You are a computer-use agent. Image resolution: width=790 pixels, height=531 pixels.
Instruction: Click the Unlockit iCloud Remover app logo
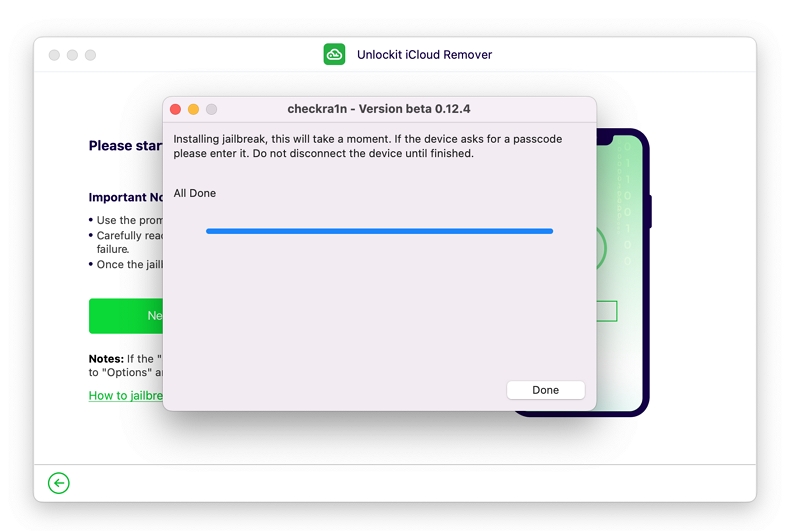click(x=334, y=54)
